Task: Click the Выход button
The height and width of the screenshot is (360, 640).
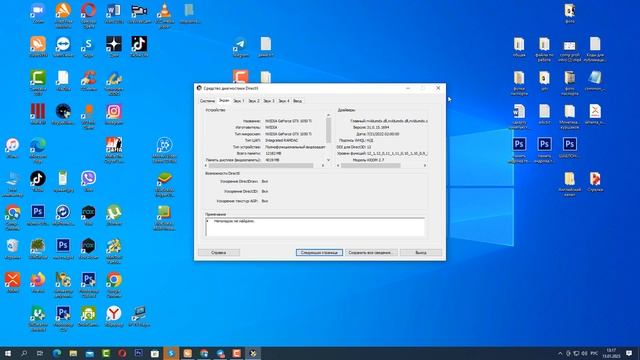Action: point(421,253)
